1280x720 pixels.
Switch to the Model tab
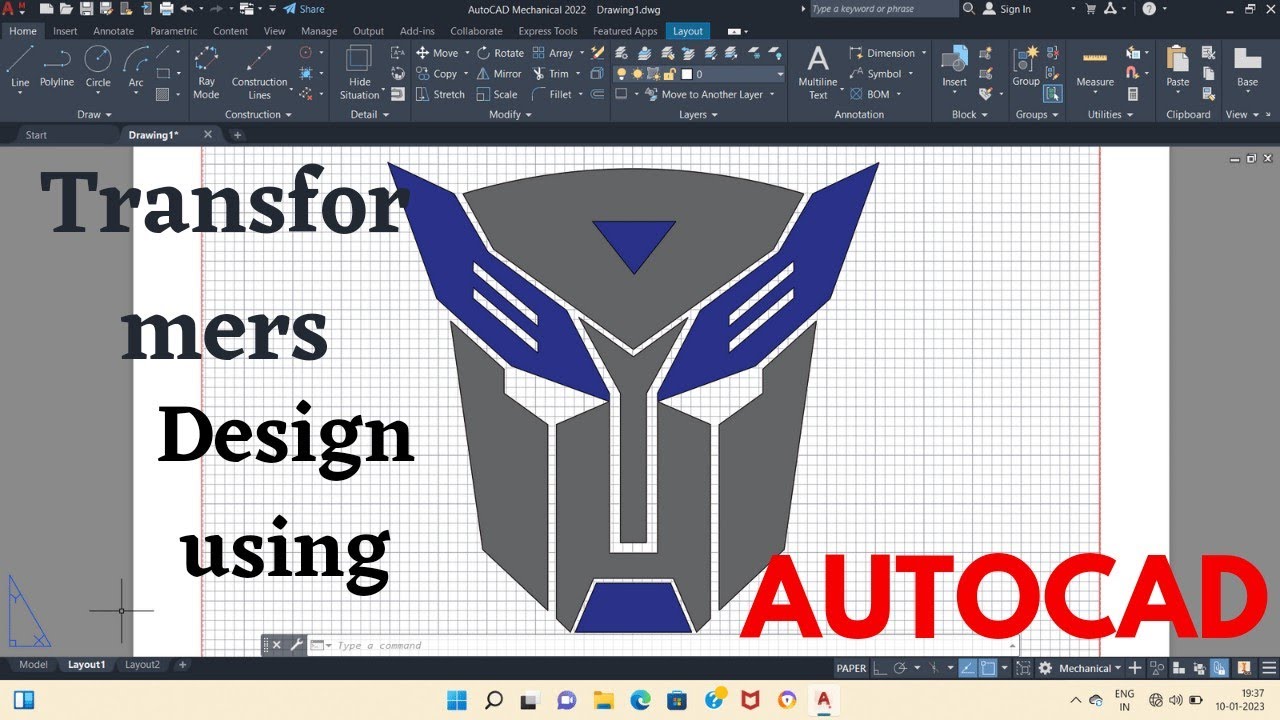33,664
